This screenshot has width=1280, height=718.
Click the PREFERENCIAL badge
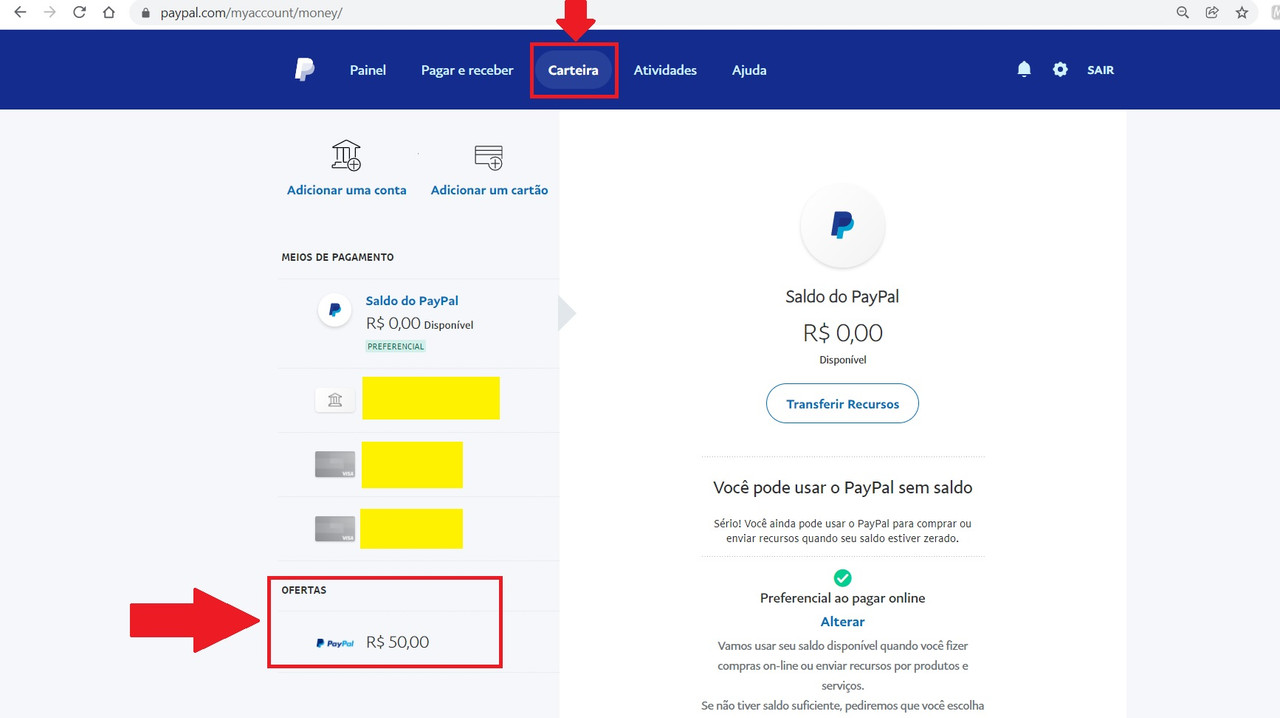(x=396, y=346)
